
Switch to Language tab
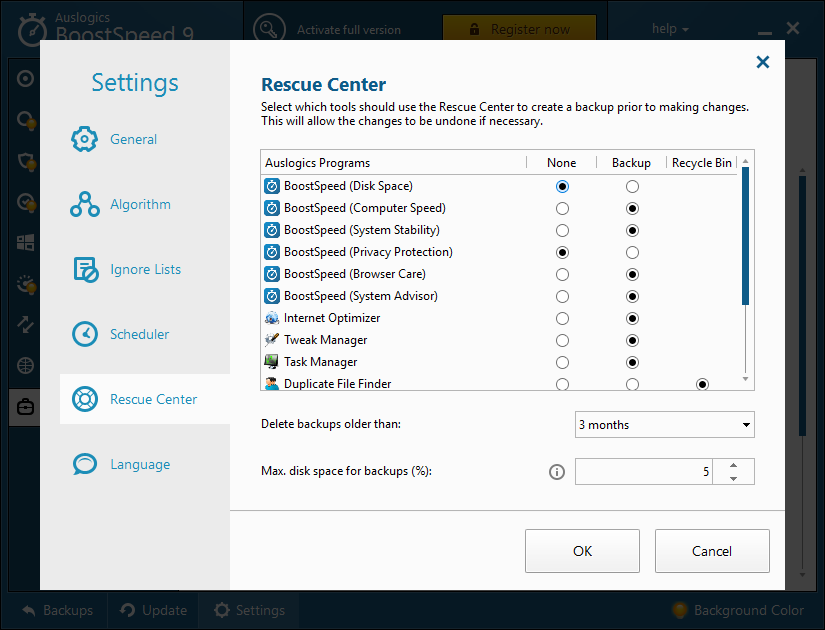pyautogui.click(x=140, y=465)
